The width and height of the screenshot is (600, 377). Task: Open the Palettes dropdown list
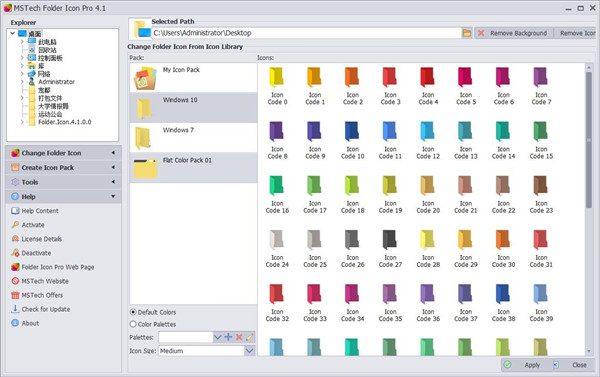[x=217, y=337]
